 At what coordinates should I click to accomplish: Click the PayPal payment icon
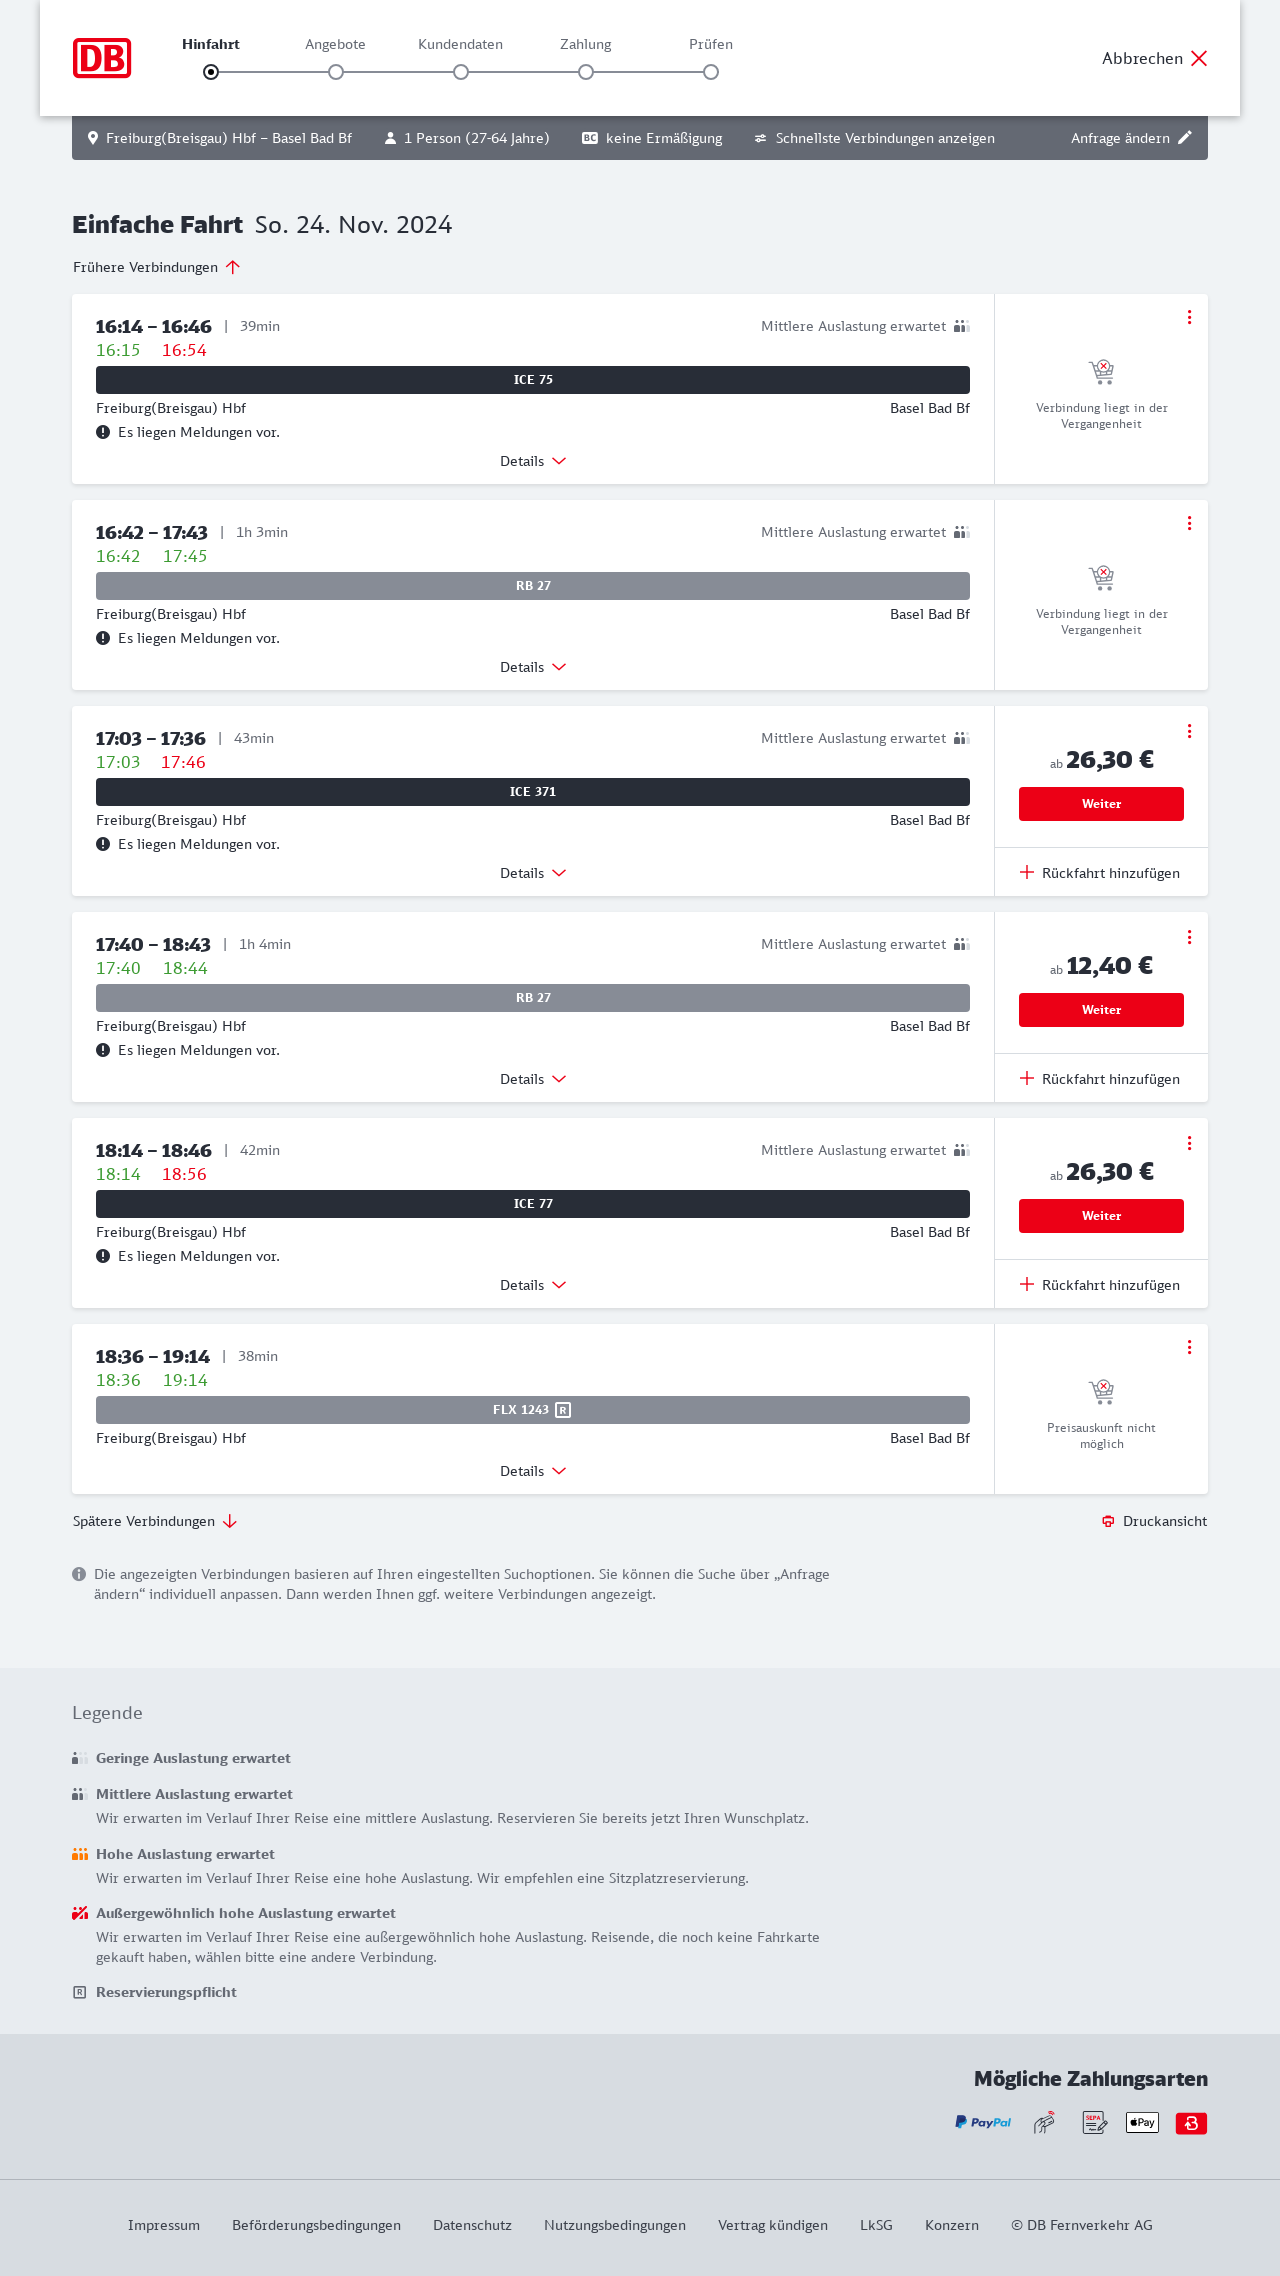[x=982, y=2122]
